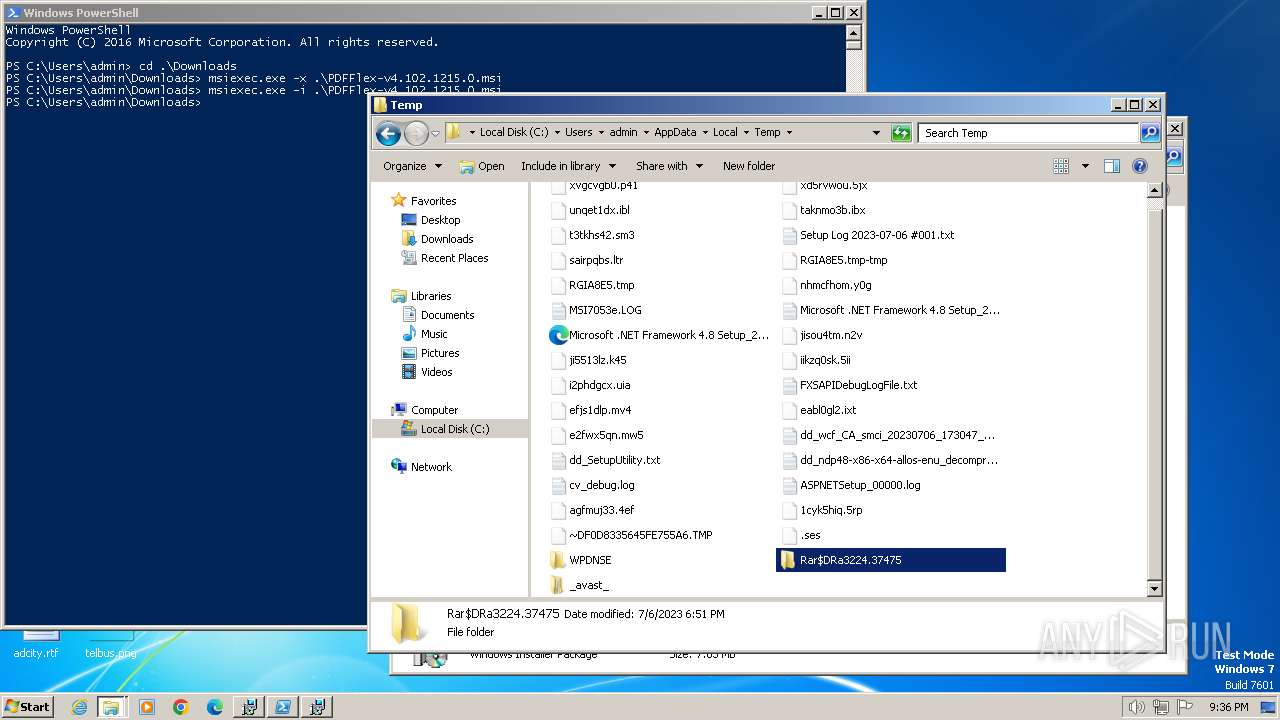Click the Search Temp input field
This screenshot has height=720, width=1280.
tap(1029, 132)
